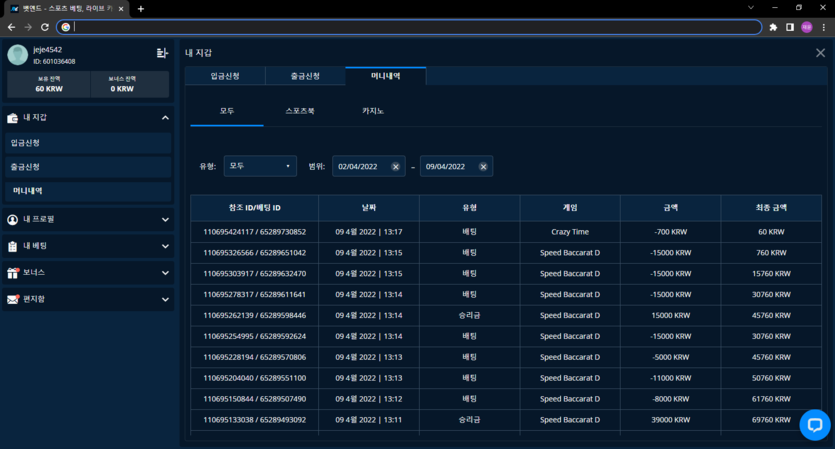Go forward in browser history
The height and width of the screenshot is (449, 835).
pos(28,27)
